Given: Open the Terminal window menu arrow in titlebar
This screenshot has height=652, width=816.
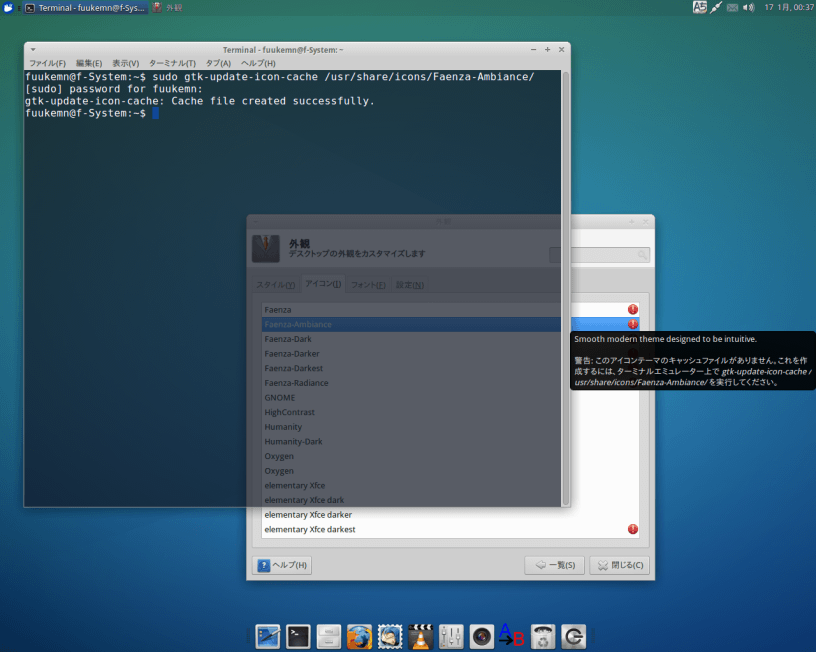Looking at the screenshot, I should [33, 50].
